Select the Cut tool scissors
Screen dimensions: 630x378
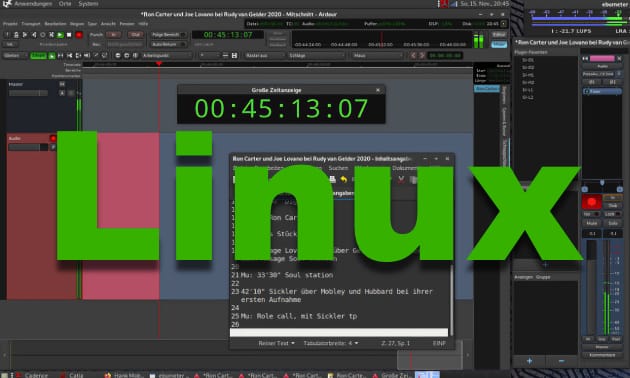(x=69, y=55)
